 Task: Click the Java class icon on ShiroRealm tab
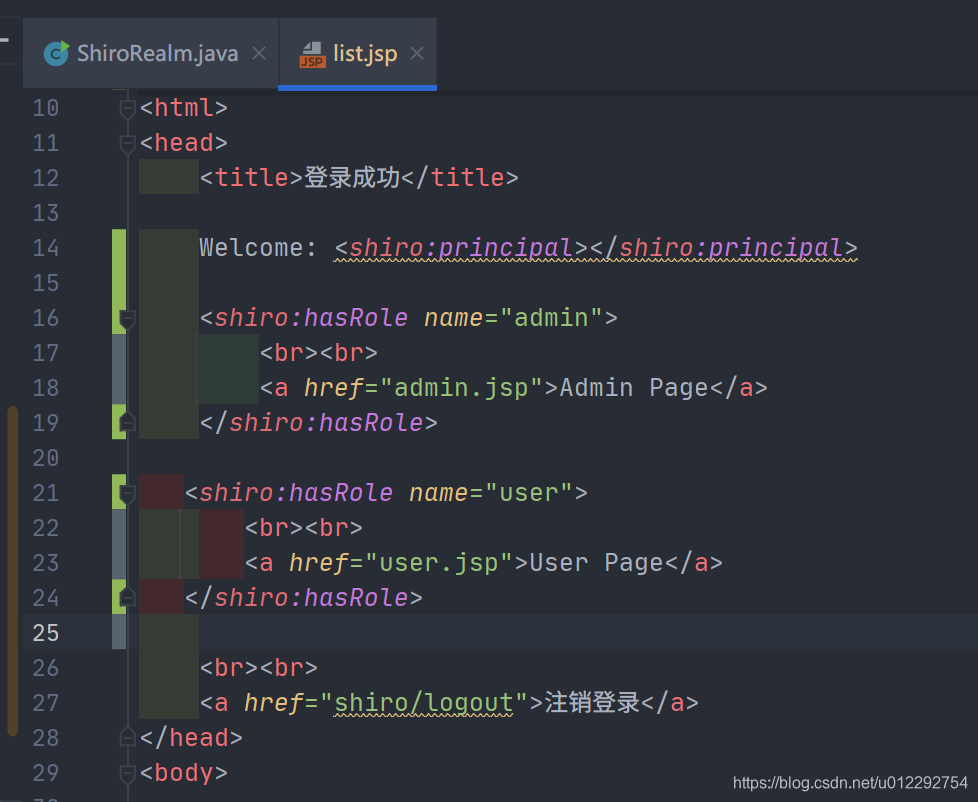(56, 54)
